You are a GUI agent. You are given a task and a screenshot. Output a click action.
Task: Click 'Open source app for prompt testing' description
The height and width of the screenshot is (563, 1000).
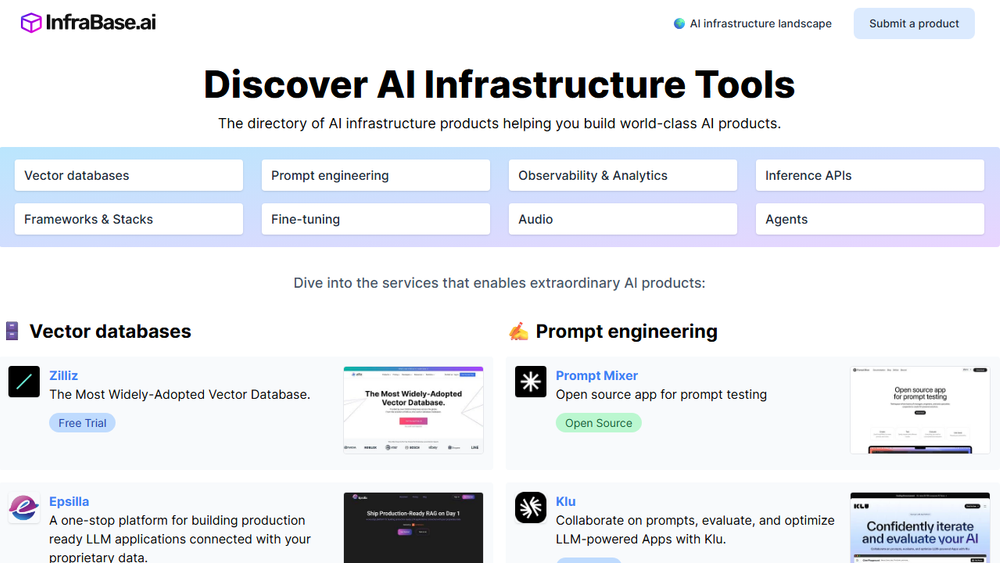click(661, 395)
